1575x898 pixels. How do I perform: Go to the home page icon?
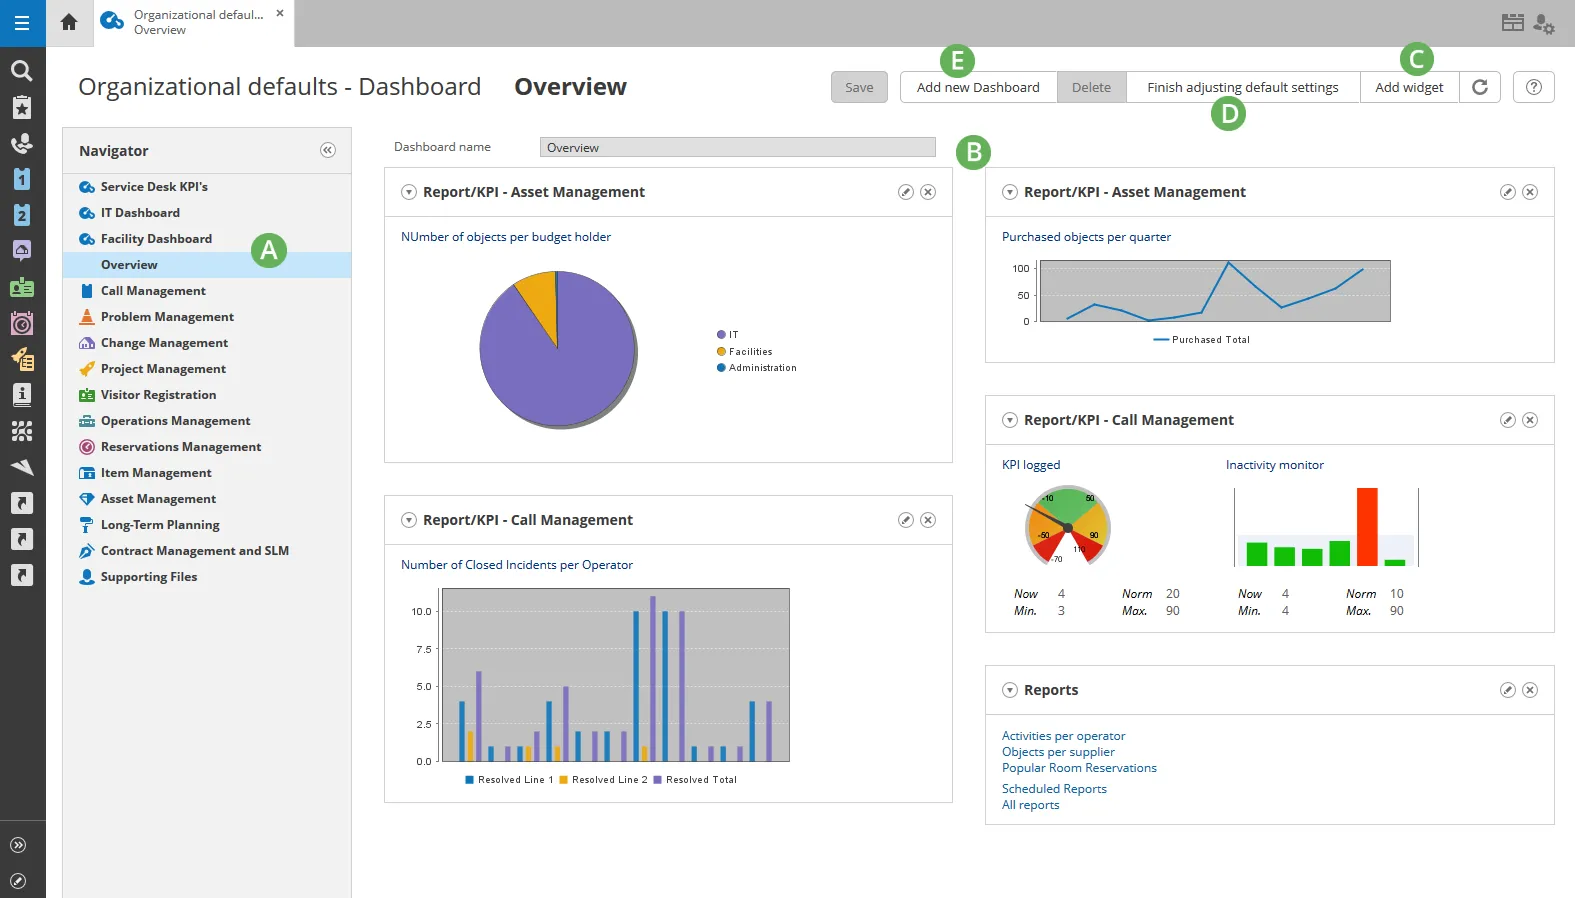click(x=69, y=22)
